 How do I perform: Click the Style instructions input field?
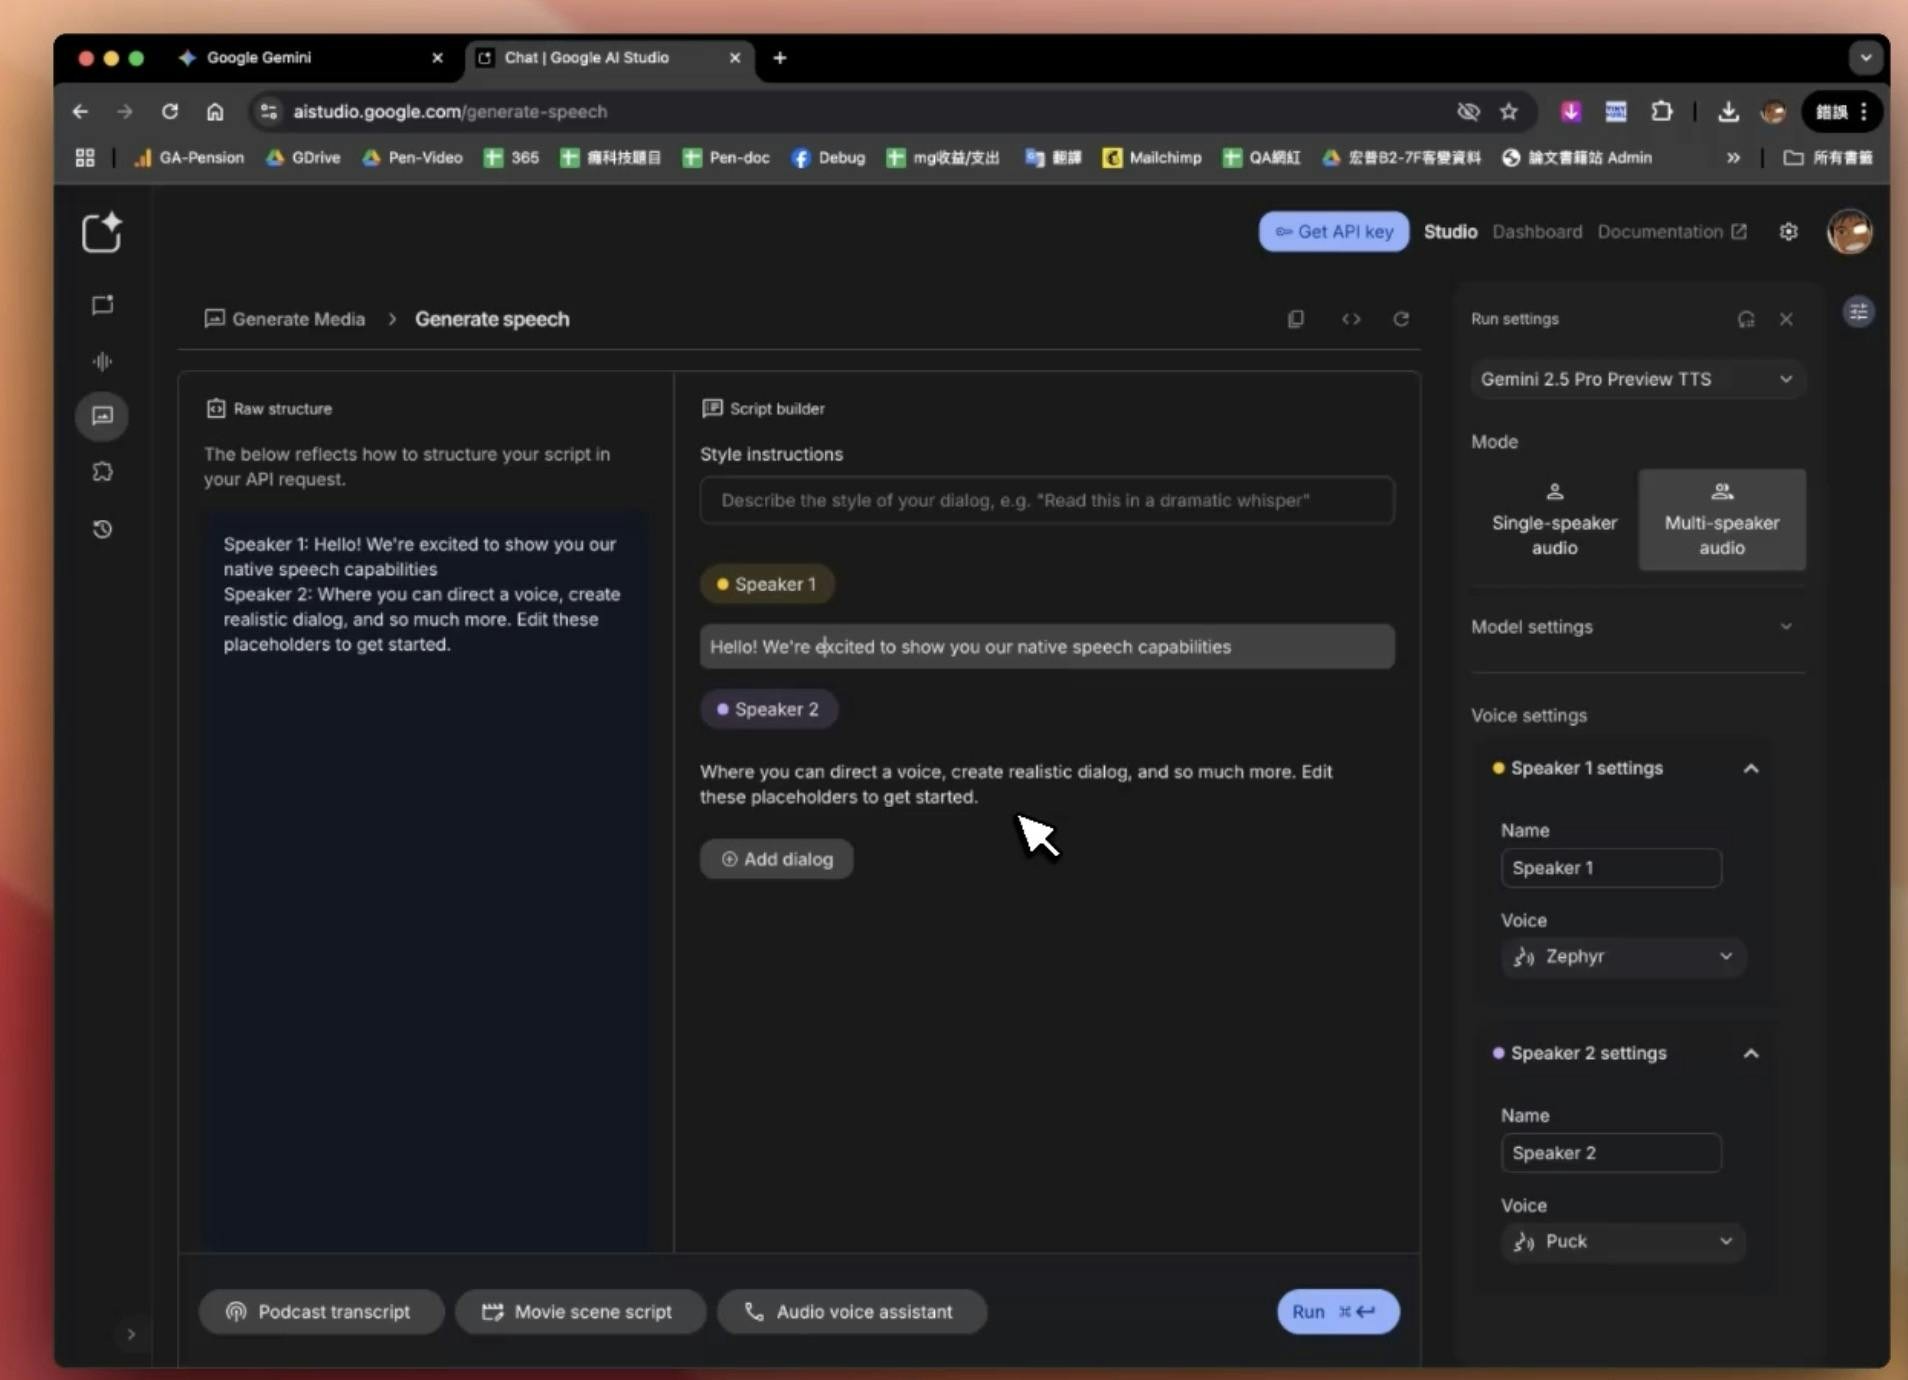pos(1046,500)
